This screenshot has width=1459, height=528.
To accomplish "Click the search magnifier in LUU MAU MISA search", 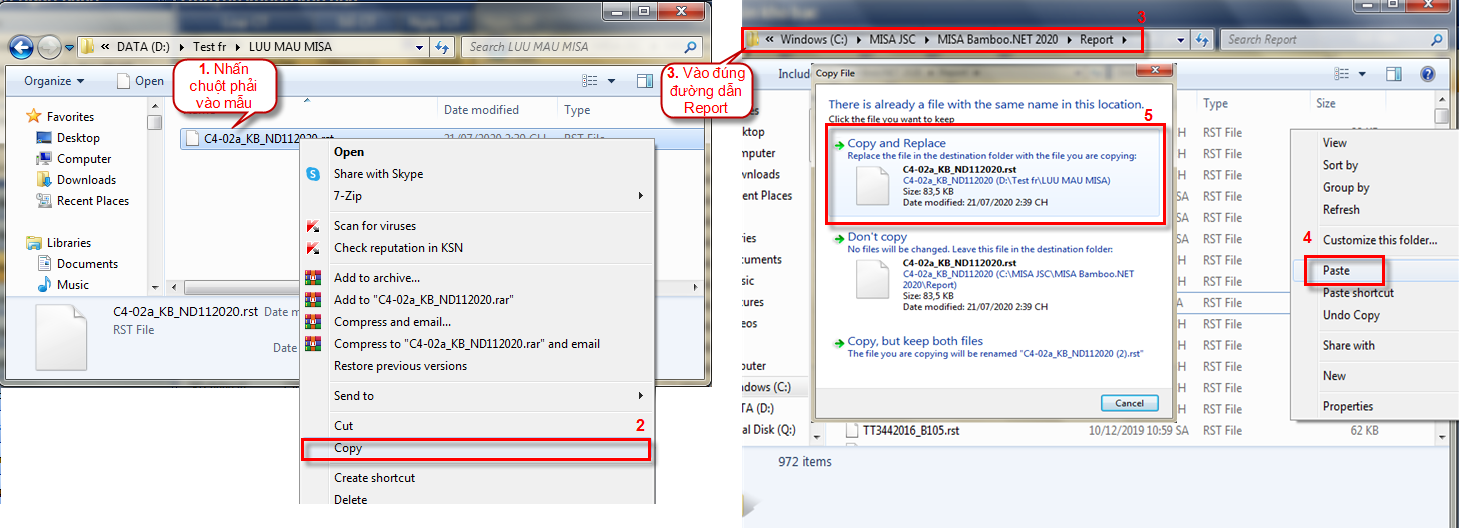I will (690, 47).
